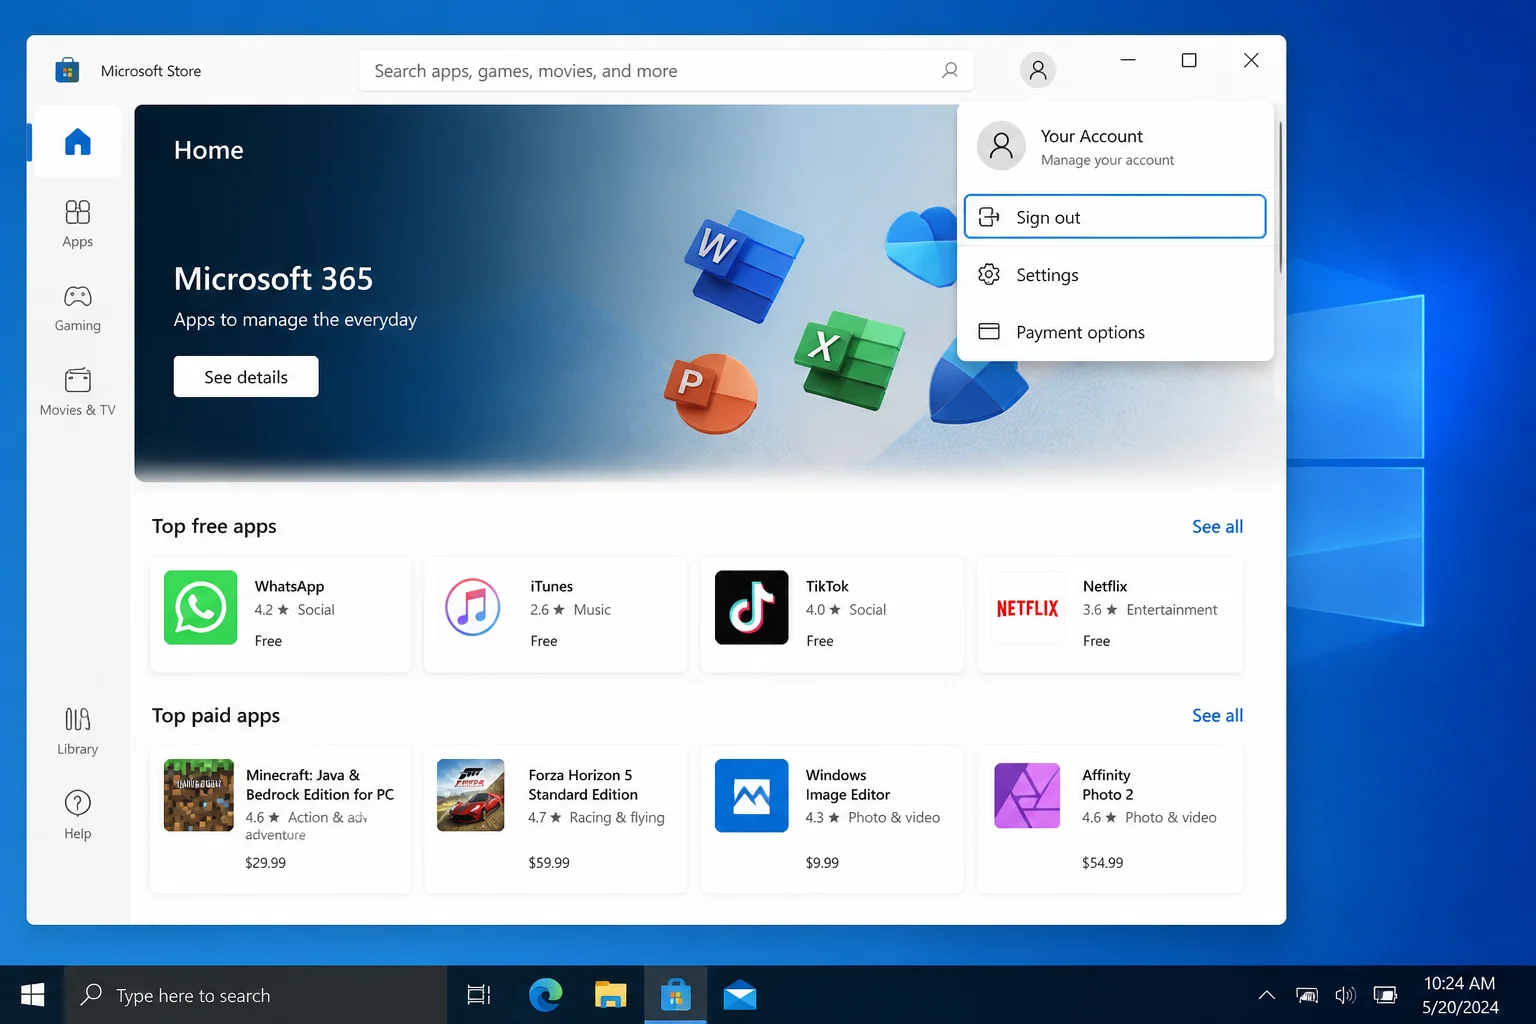Click the Microsoft 365 banner heading
This screenshot has height=1024, width=1536.
pyautogui.click(x=273, y=278)
